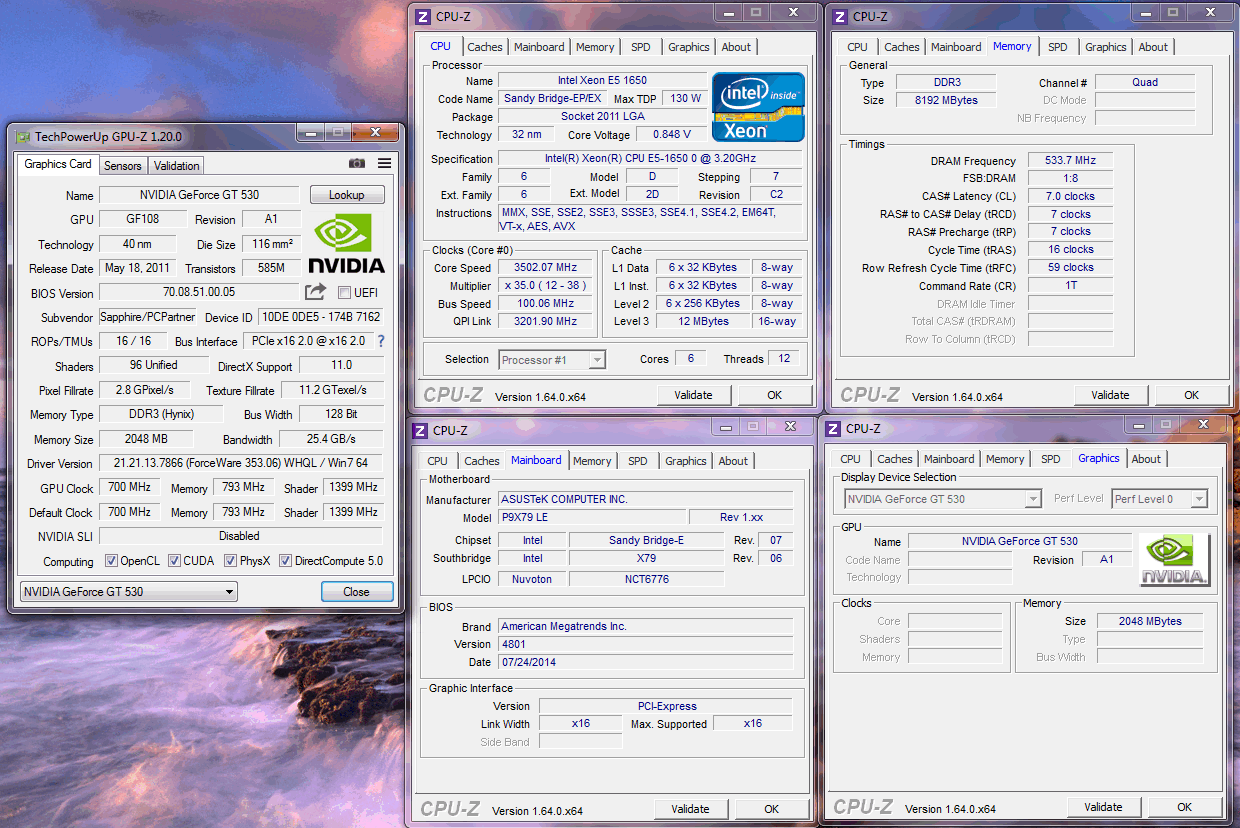The height and width of the screenshot is (828, 1240).
Task: Click the Bus Interface question mark icon
Action: click(x=380, y=341)
